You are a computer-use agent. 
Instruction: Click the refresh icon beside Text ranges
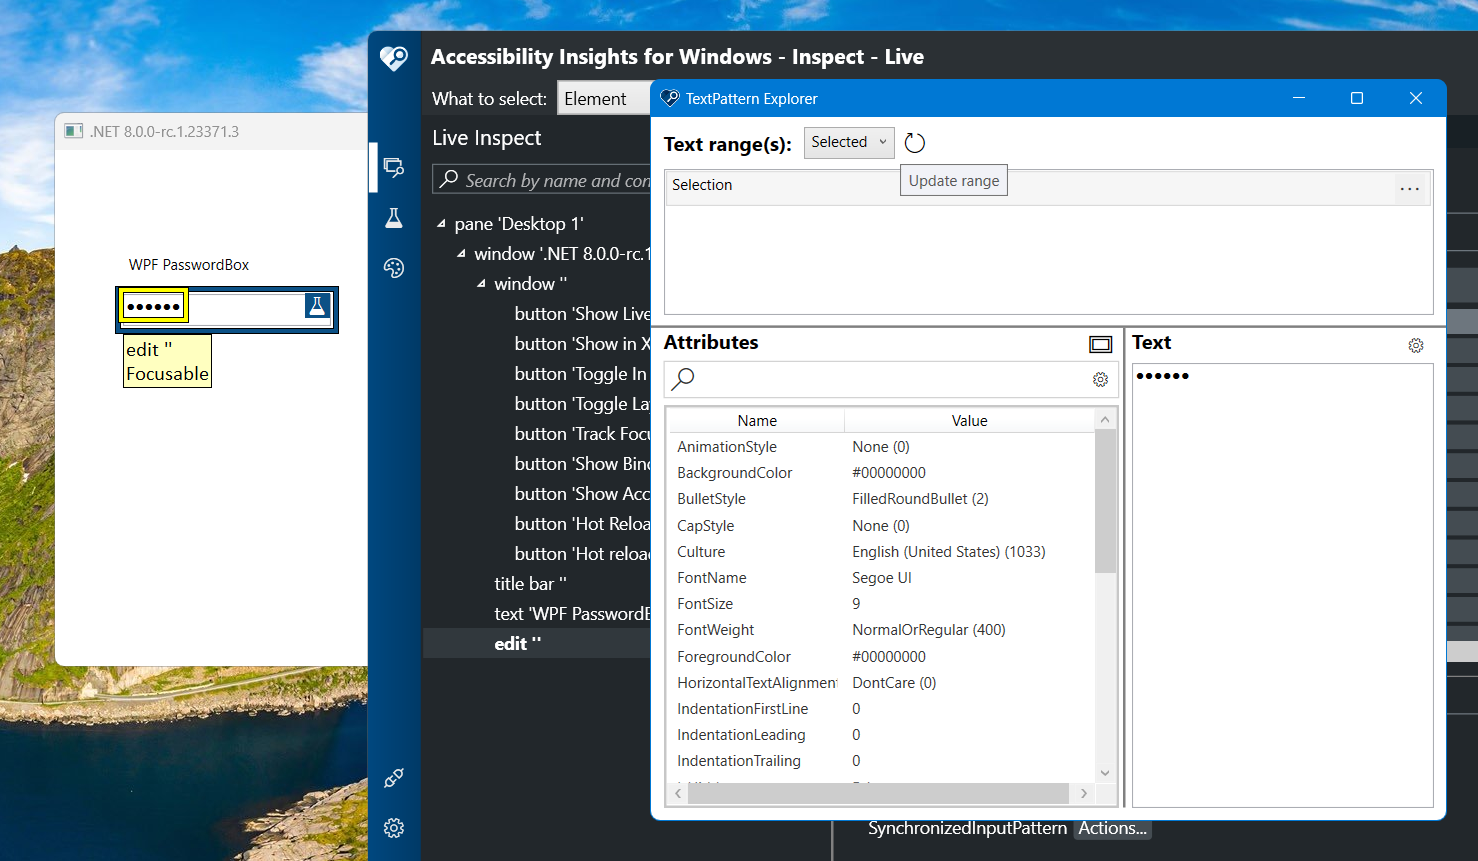point(914,142)
